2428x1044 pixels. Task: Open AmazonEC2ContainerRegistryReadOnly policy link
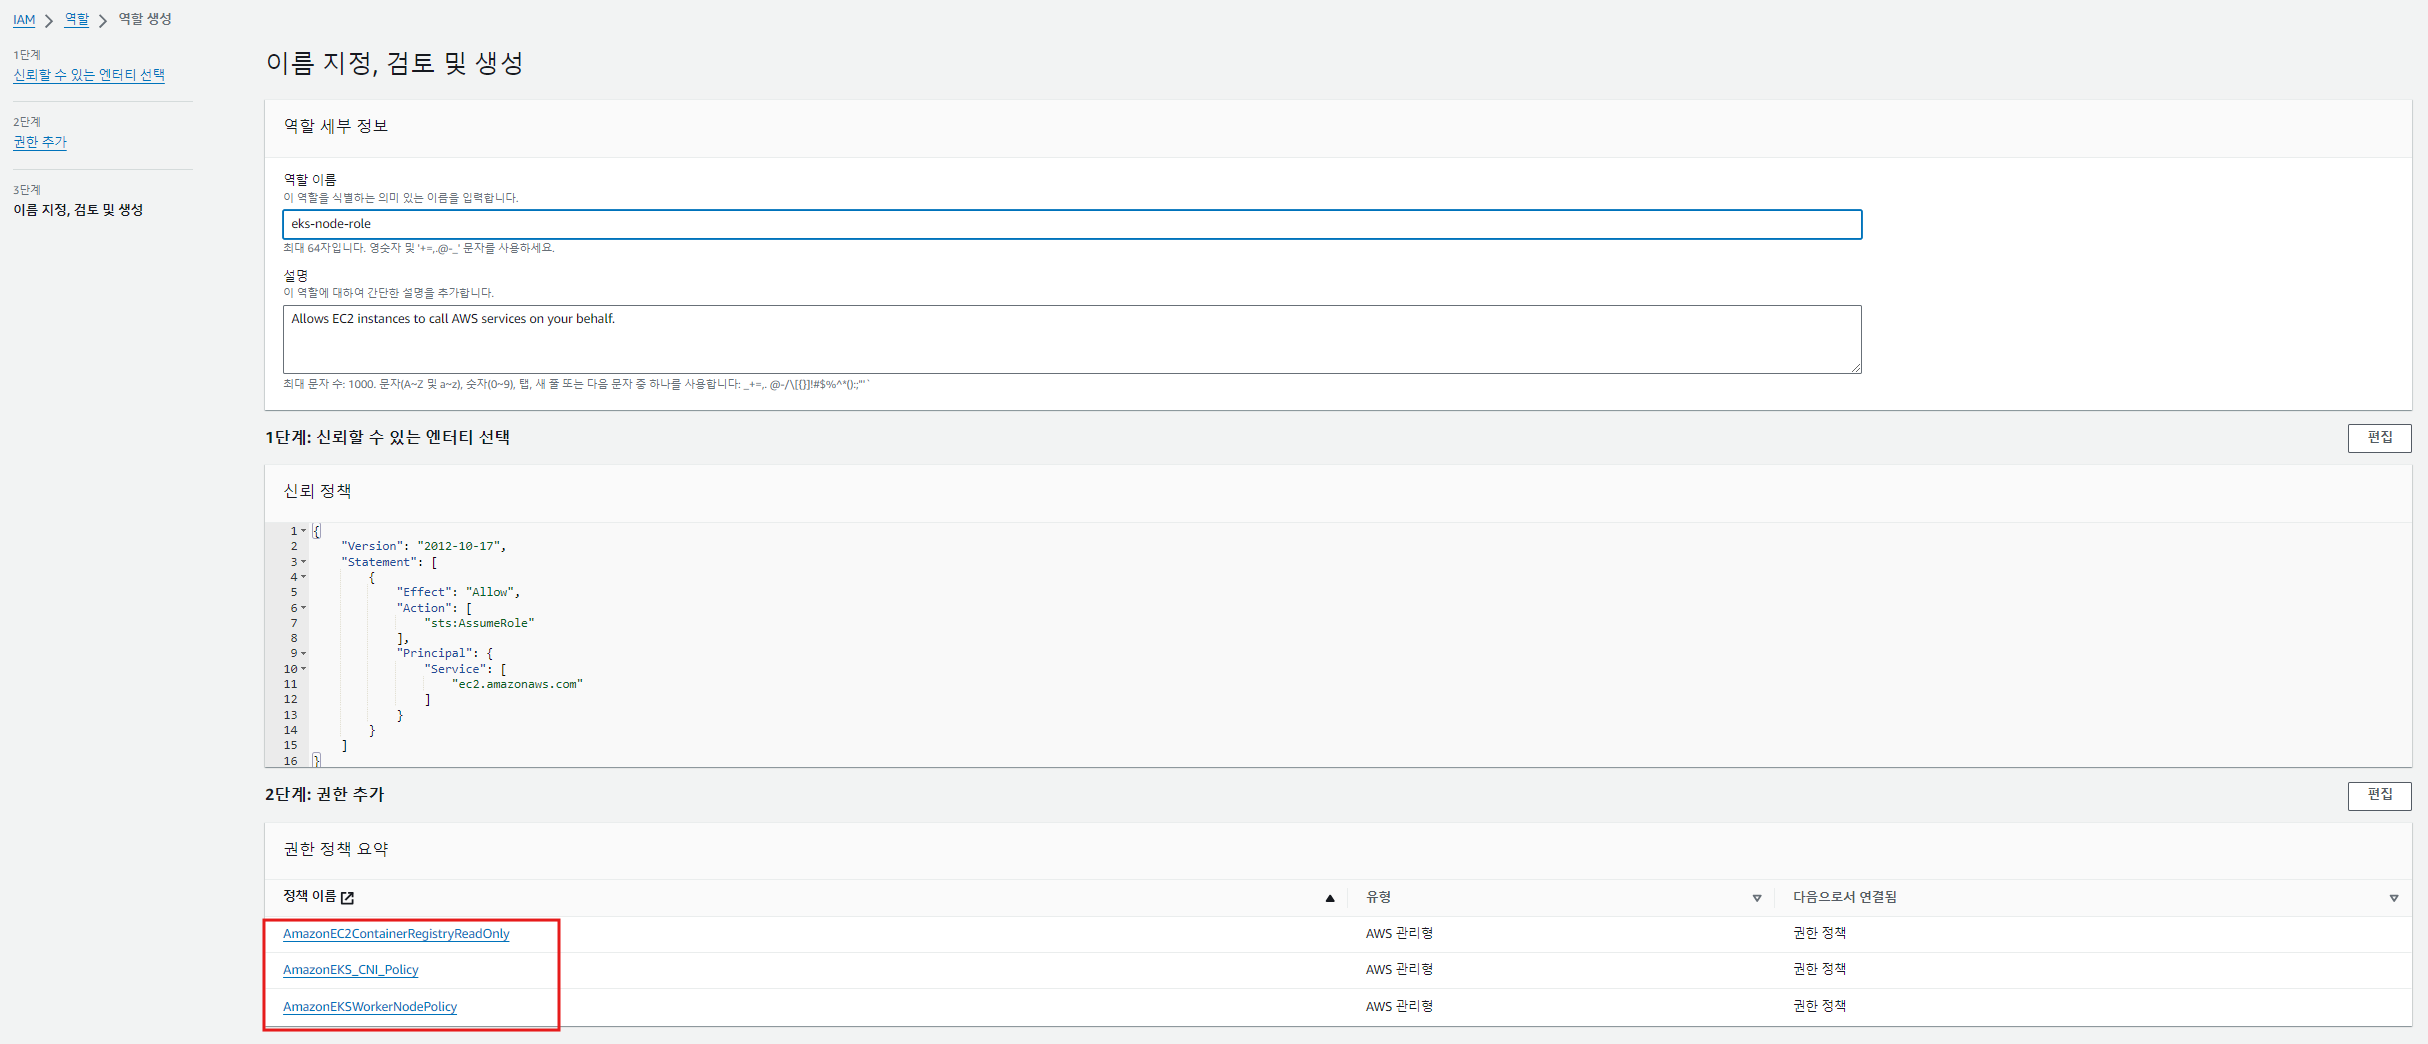point(396,934)
